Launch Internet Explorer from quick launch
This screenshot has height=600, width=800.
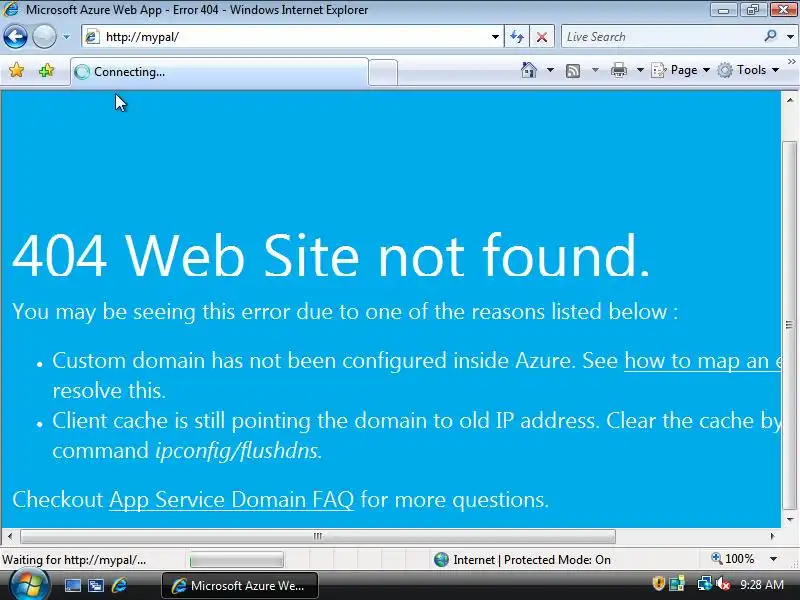pyautogui.click(x=119, y=585)
